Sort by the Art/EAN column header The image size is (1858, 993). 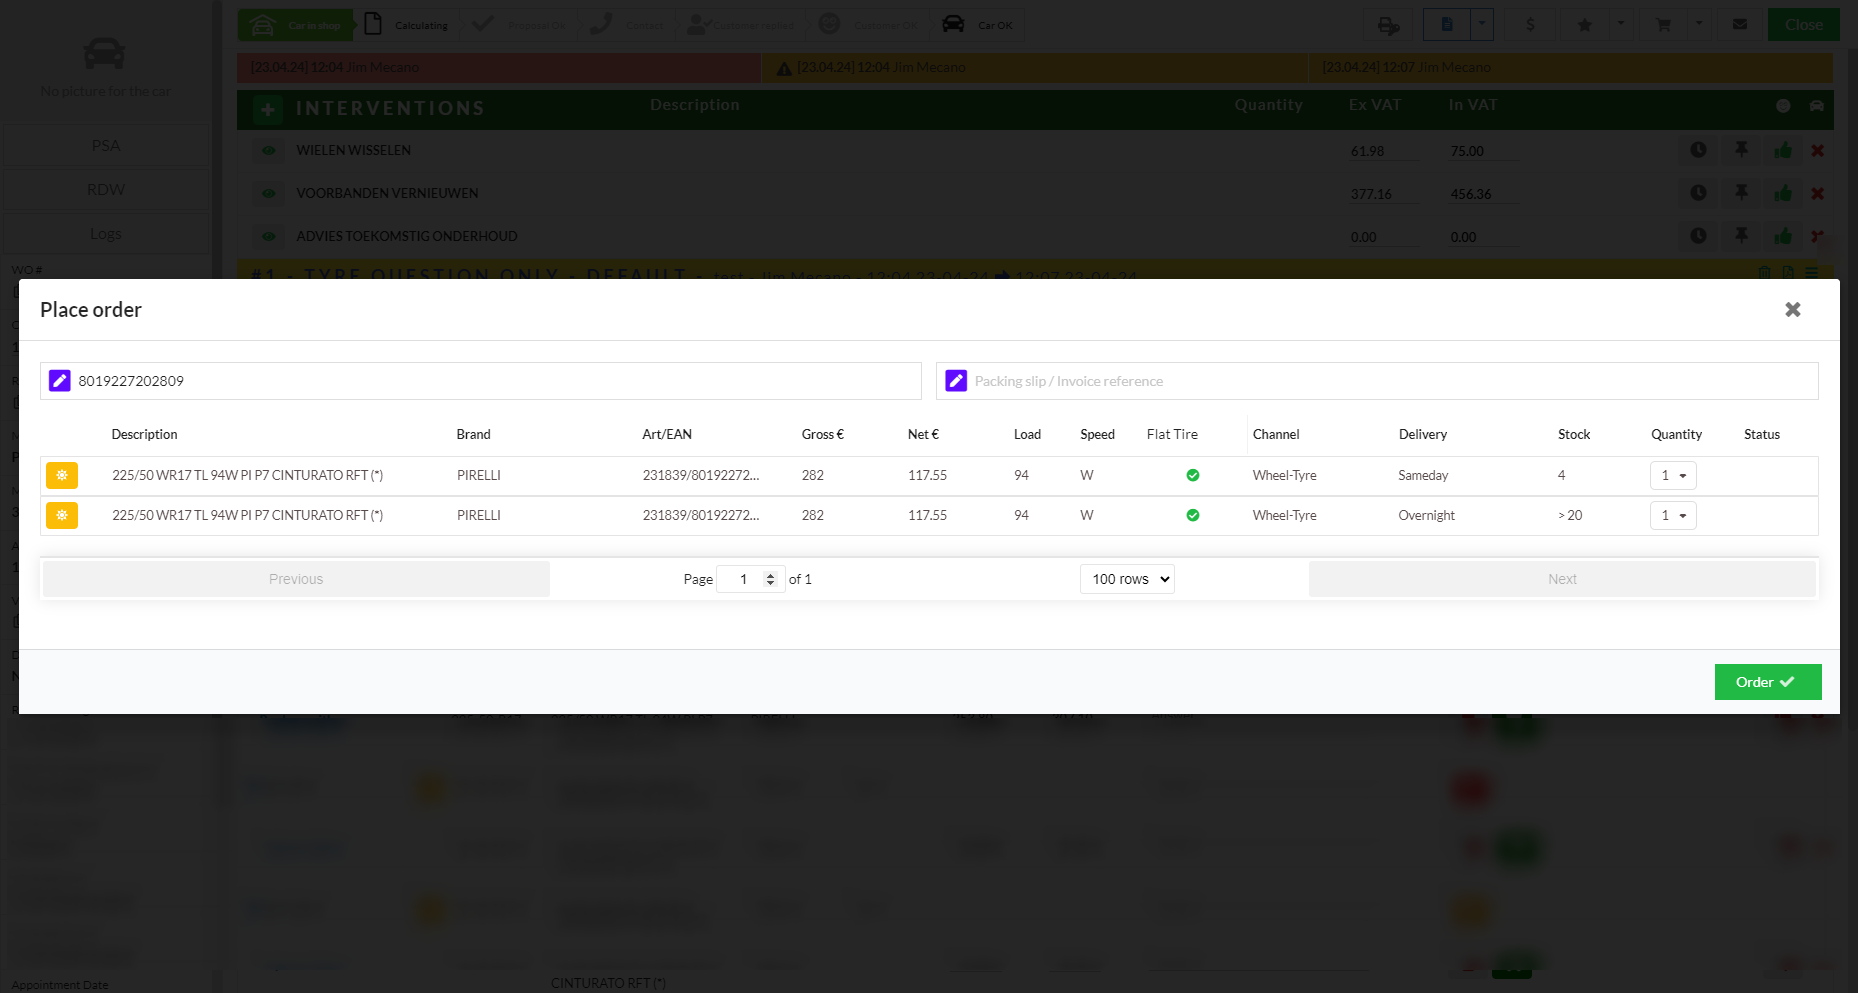pyautogui.click(x=667, y=434)
